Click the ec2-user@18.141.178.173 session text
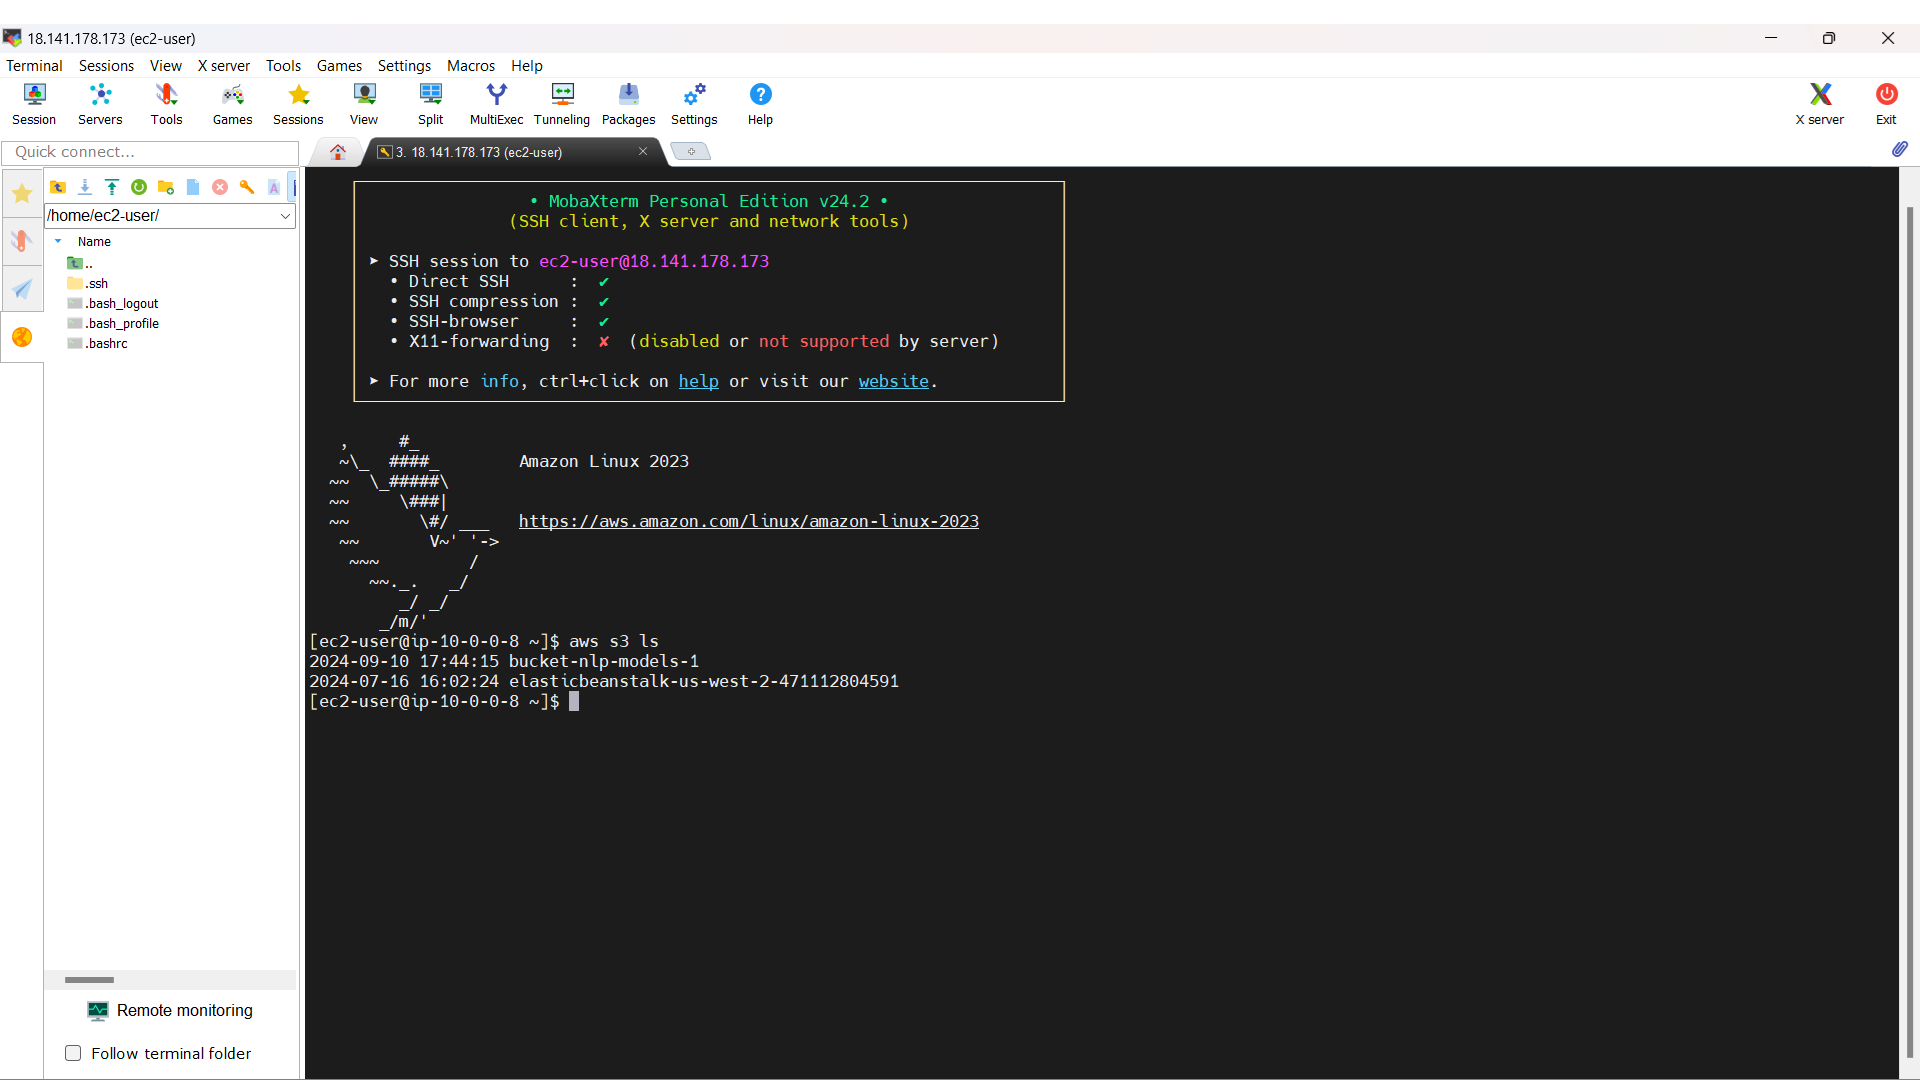Image resolution: width=1920 pixels, height=1080 pixels. pos(654,261)
